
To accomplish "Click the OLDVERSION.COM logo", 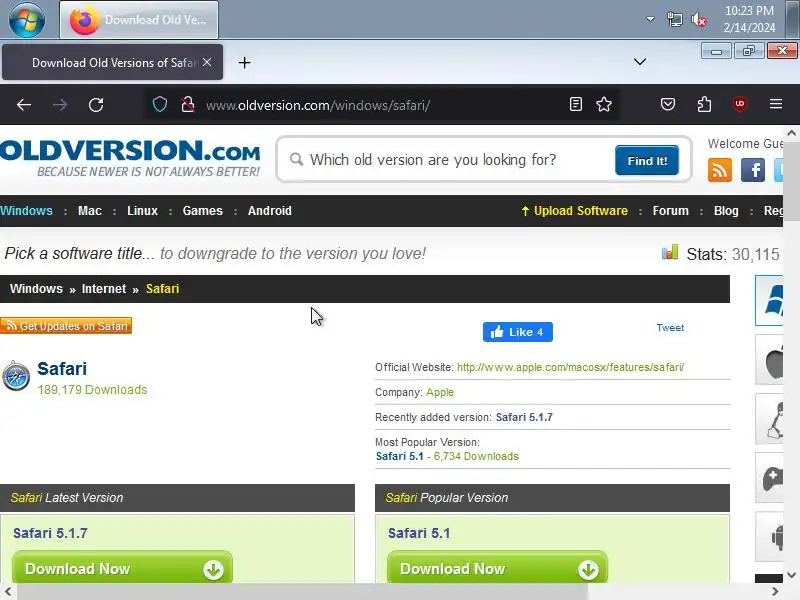I will click(x=130, y=158).
